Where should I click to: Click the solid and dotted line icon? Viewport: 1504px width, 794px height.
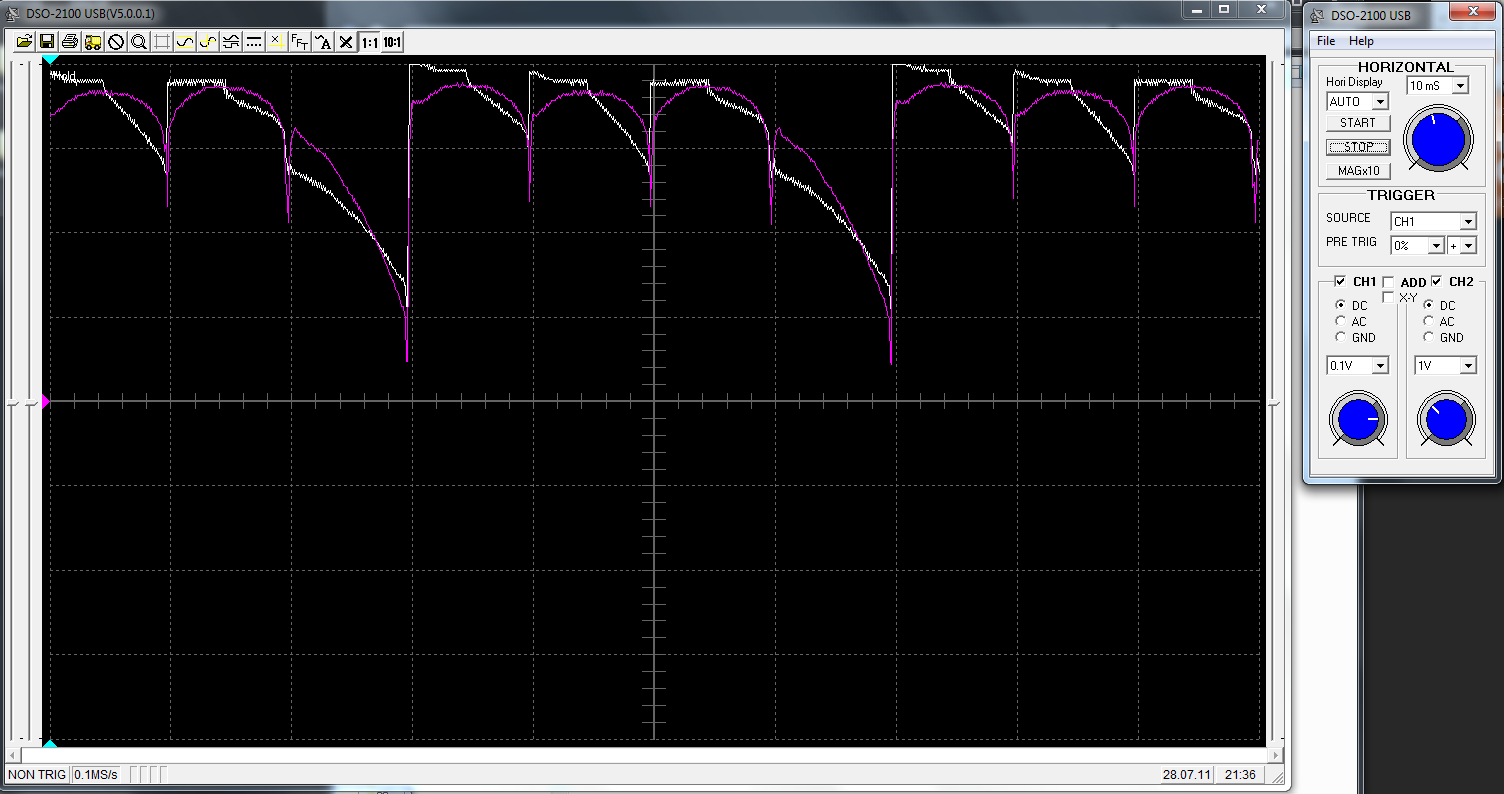[x=254, y=42]
